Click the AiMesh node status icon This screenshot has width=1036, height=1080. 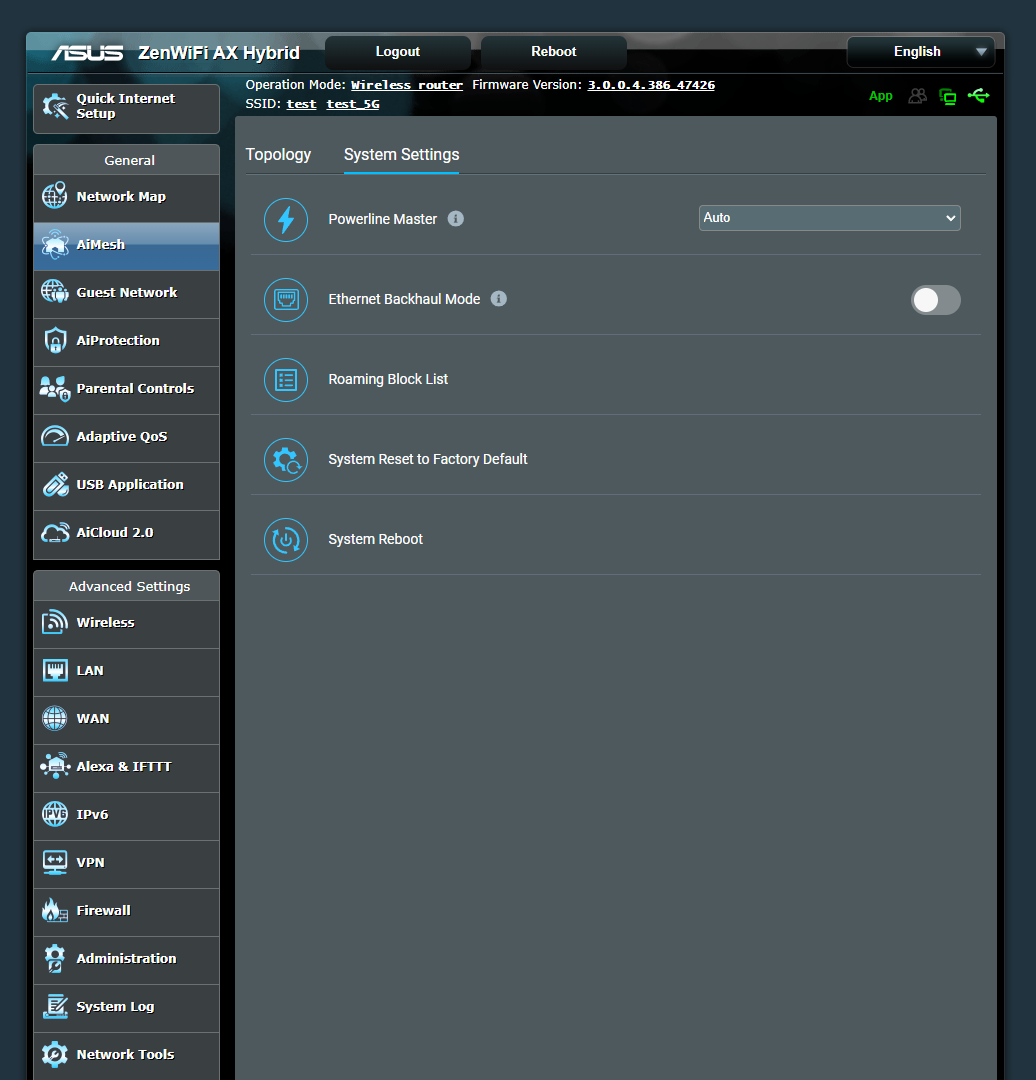[947, 96]
